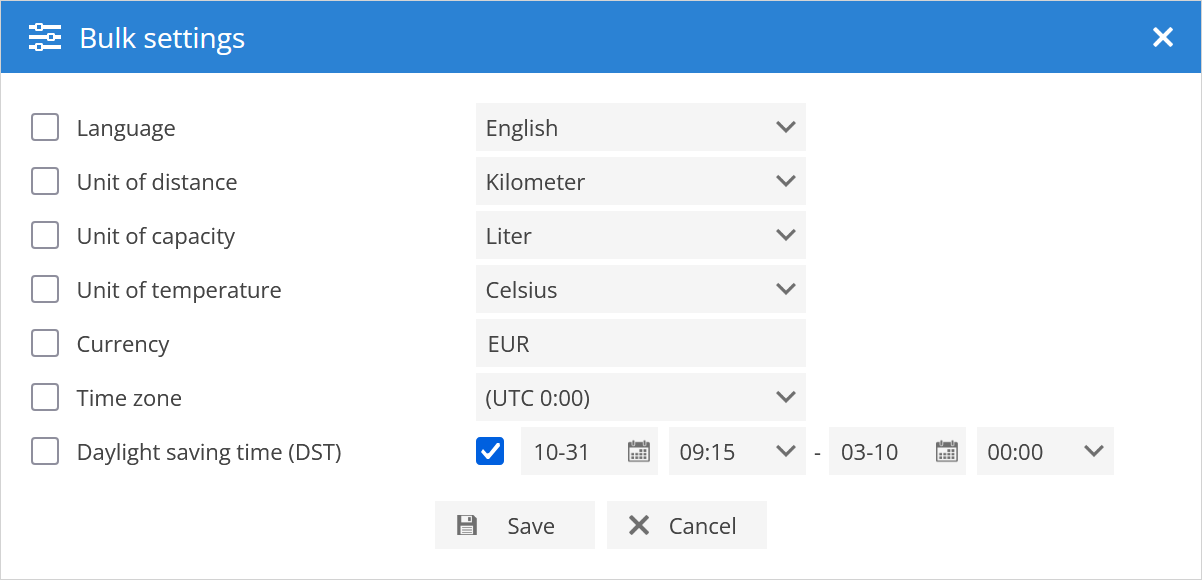1202x580 pixels.
Task: Enable the Unit of temperature checkbox
Action: pyautogui.click(x=45, y=290)
